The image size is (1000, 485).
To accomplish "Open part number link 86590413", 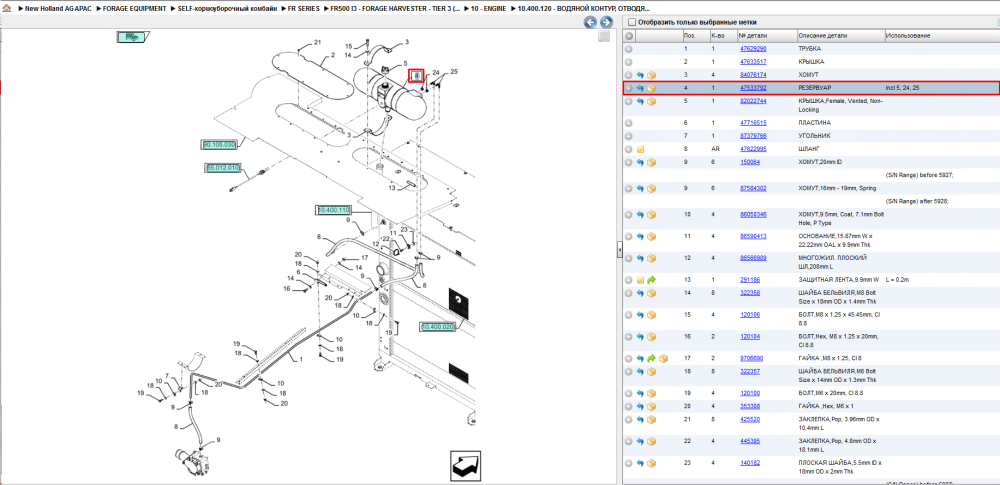I will [x=753, y=236].
